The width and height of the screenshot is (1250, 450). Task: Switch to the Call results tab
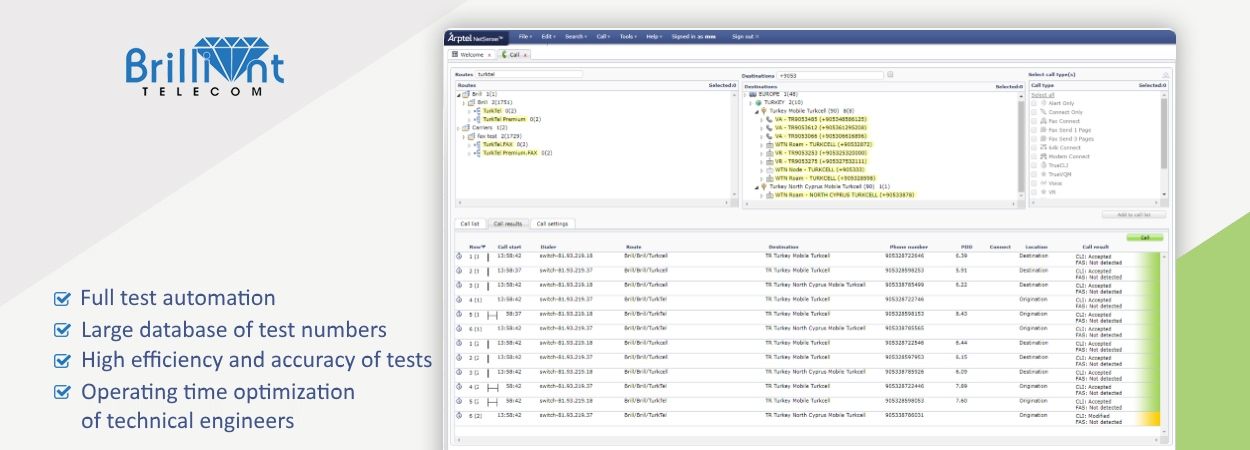pos(508,224)
